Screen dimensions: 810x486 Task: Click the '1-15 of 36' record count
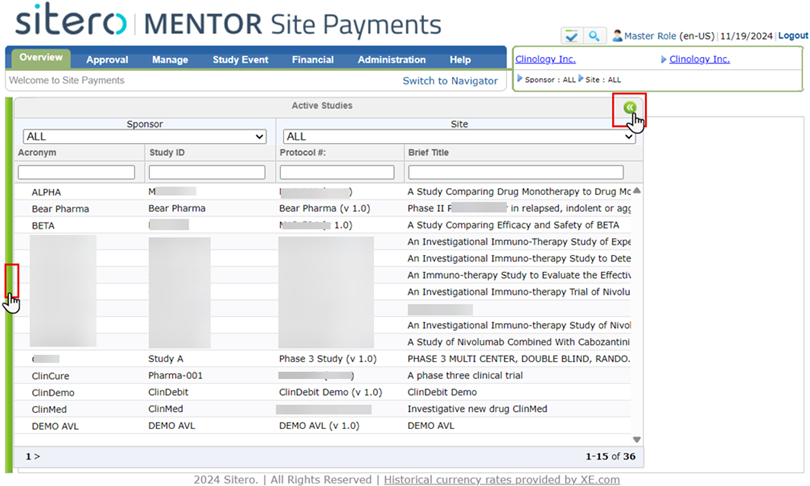(611, 457)
